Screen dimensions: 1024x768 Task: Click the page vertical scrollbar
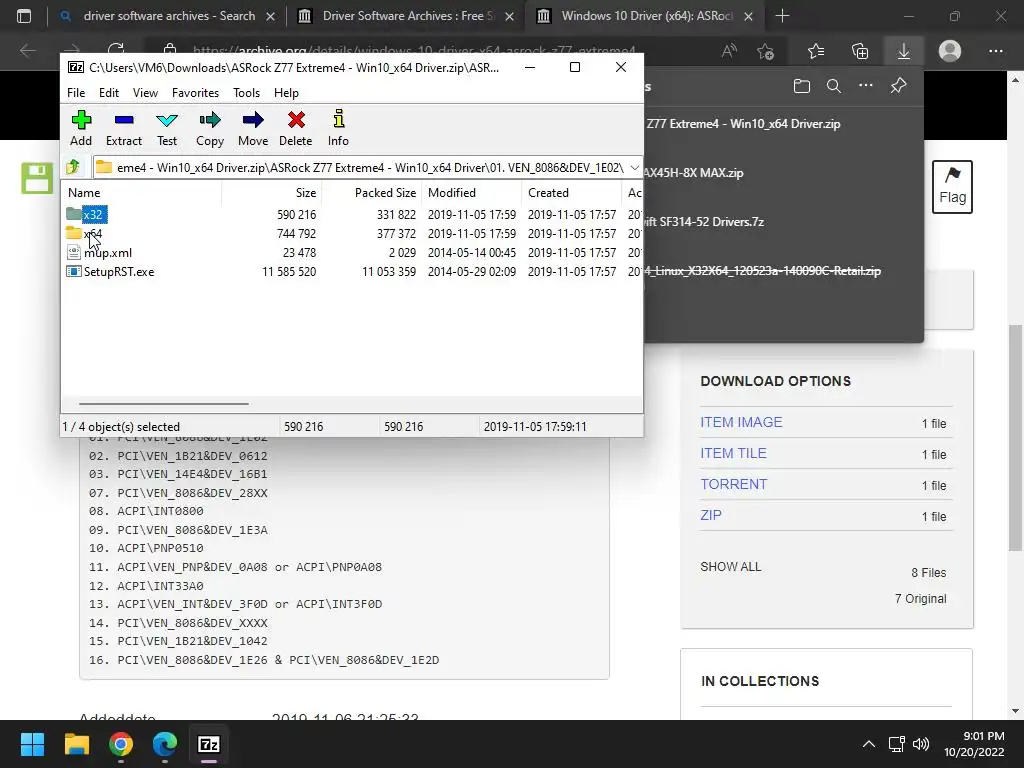(x=1016, y=438)
